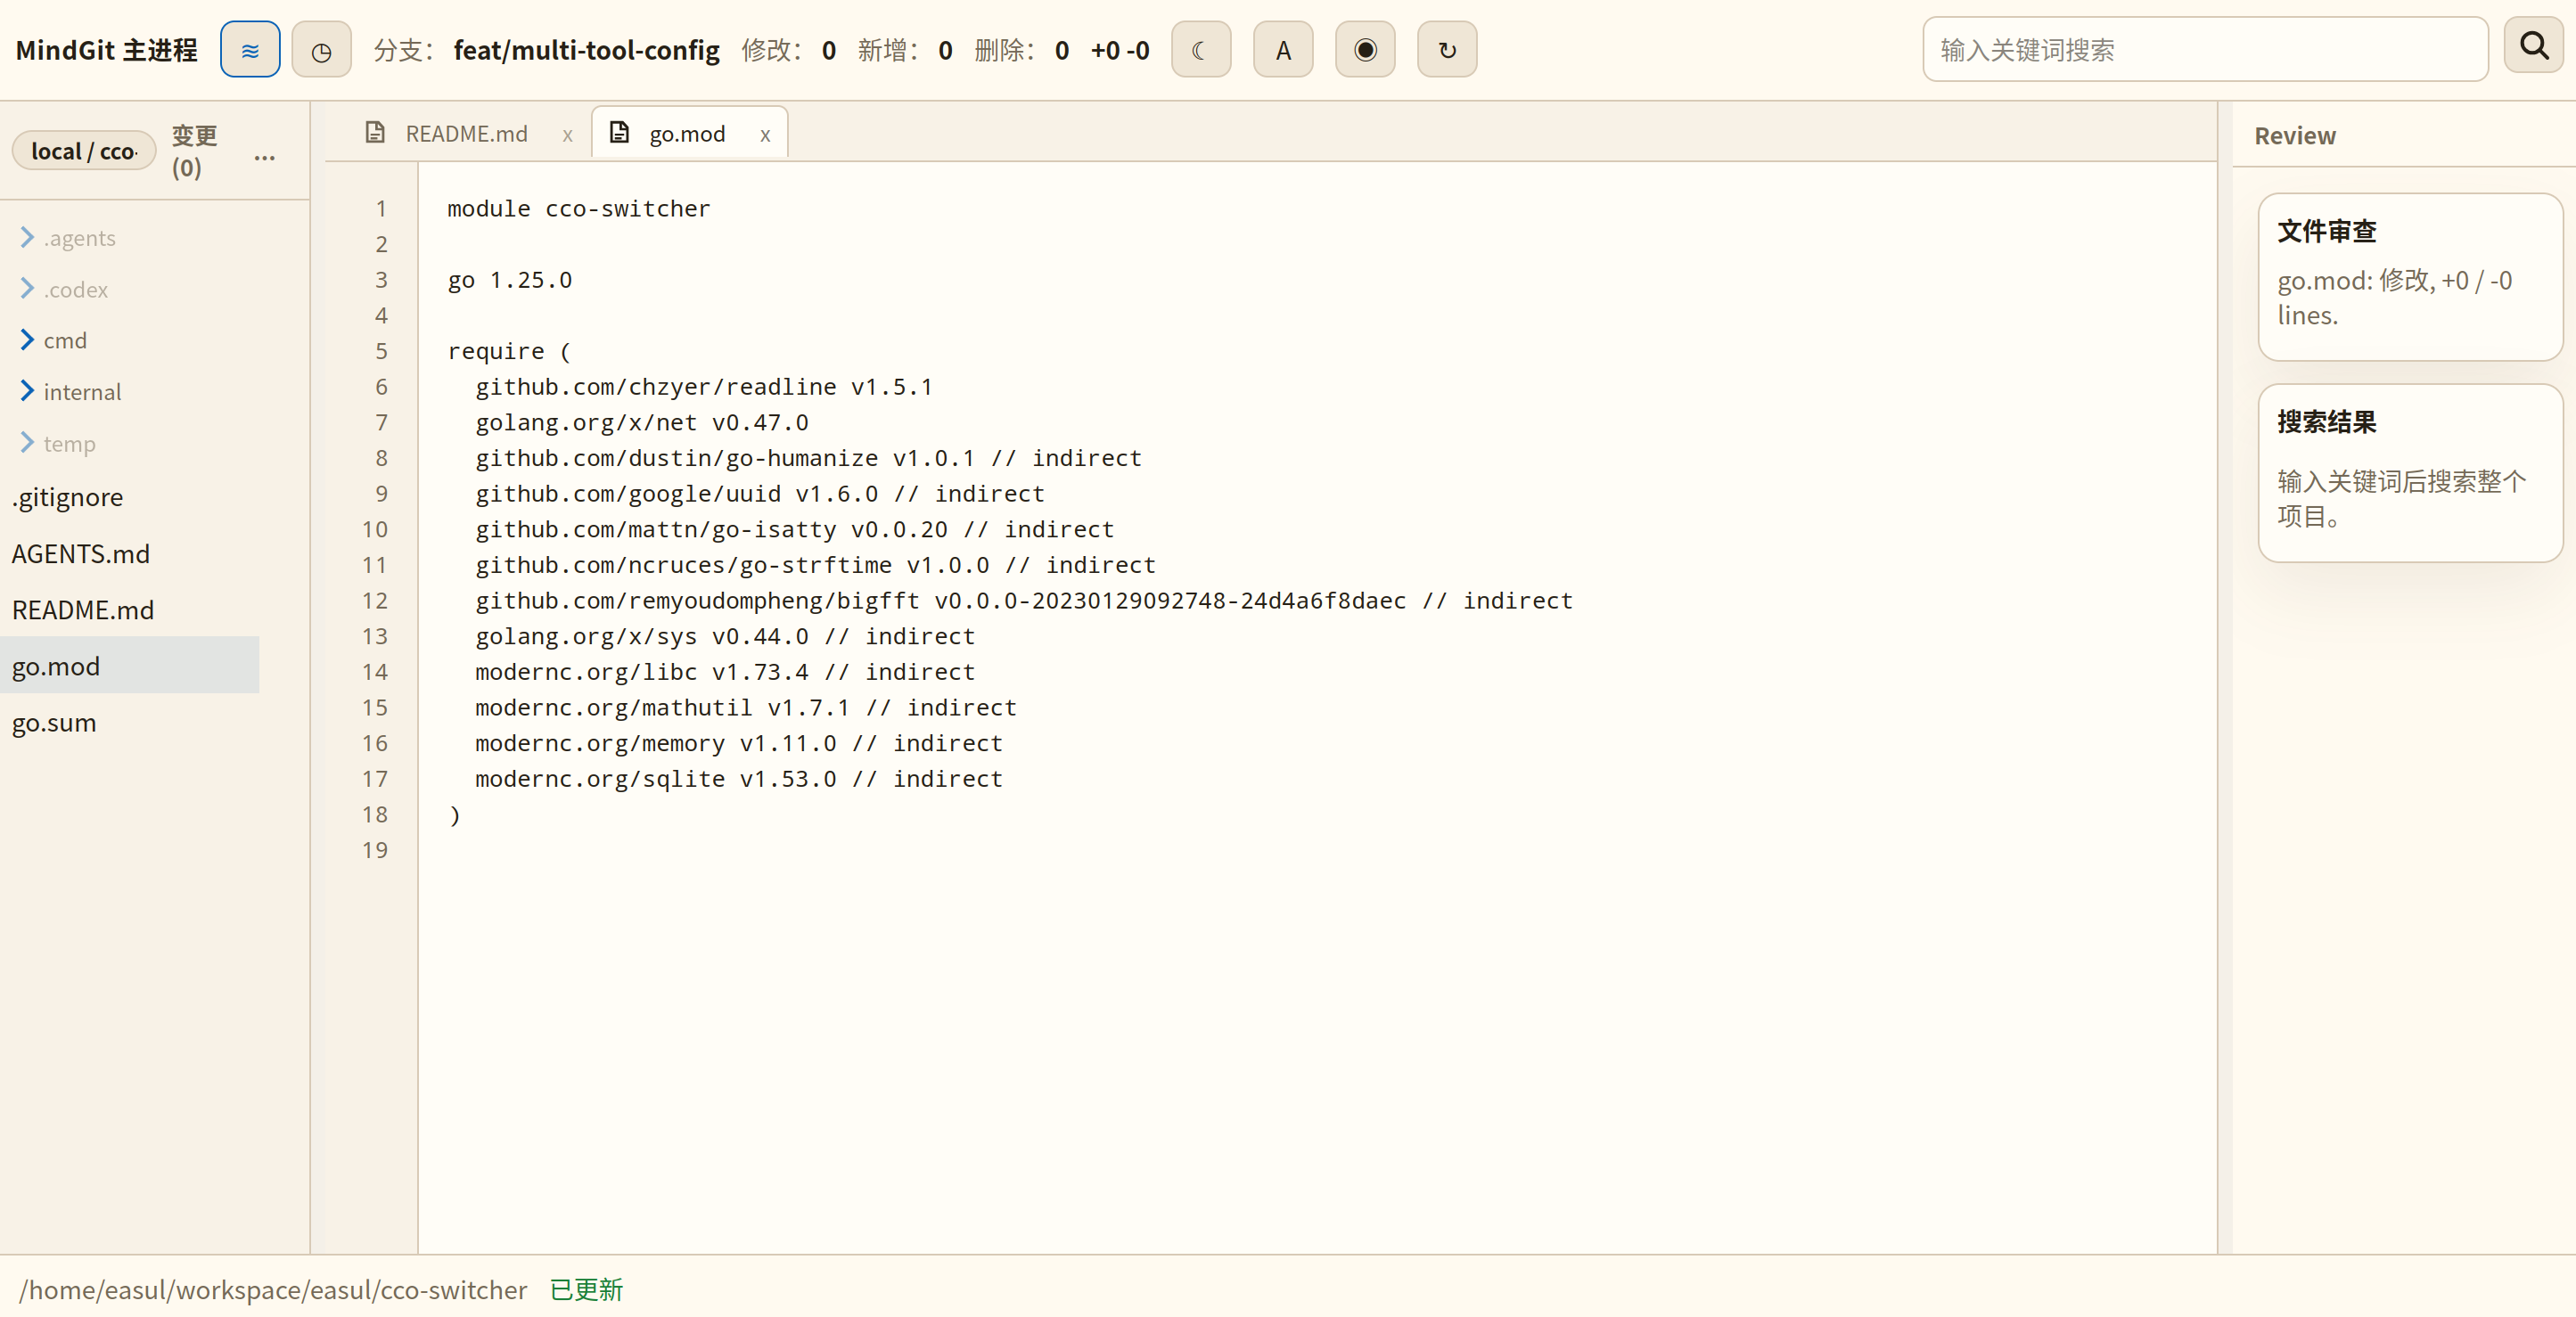
Task: Click the mattn/go-isatty dependency line
Action: coord(794,530)
